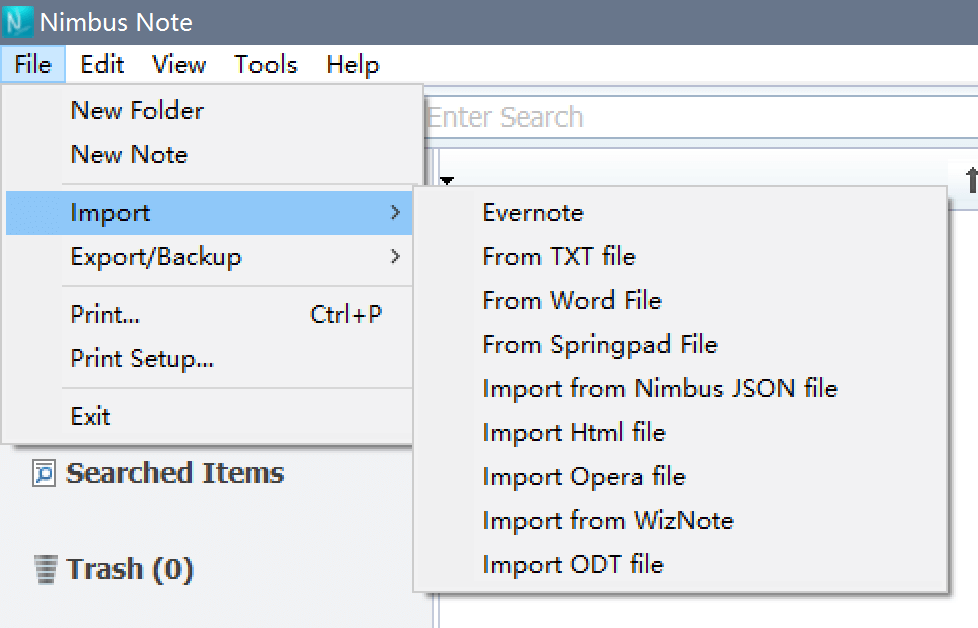
Task: Open the Tools menu
Action: (x=266, y=64)
